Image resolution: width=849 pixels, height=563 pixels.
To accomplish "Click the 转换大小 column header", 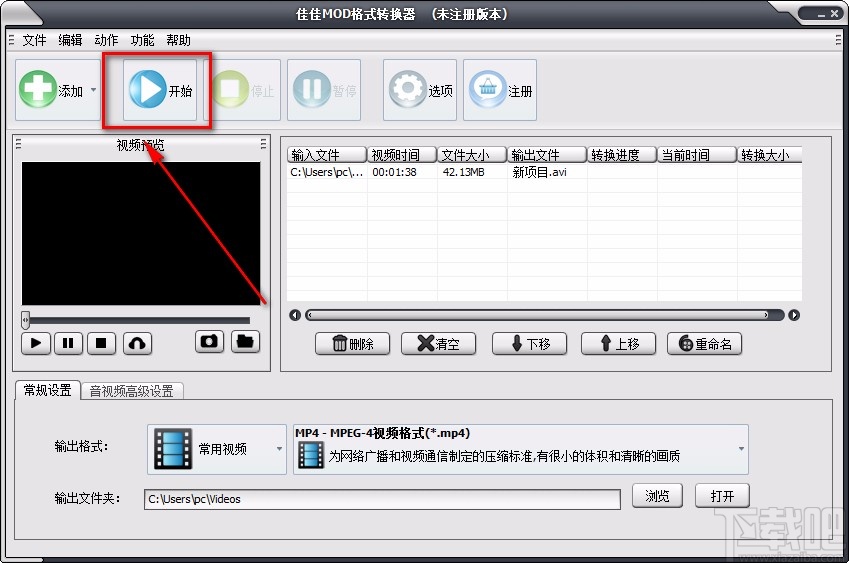I will 770,155.
